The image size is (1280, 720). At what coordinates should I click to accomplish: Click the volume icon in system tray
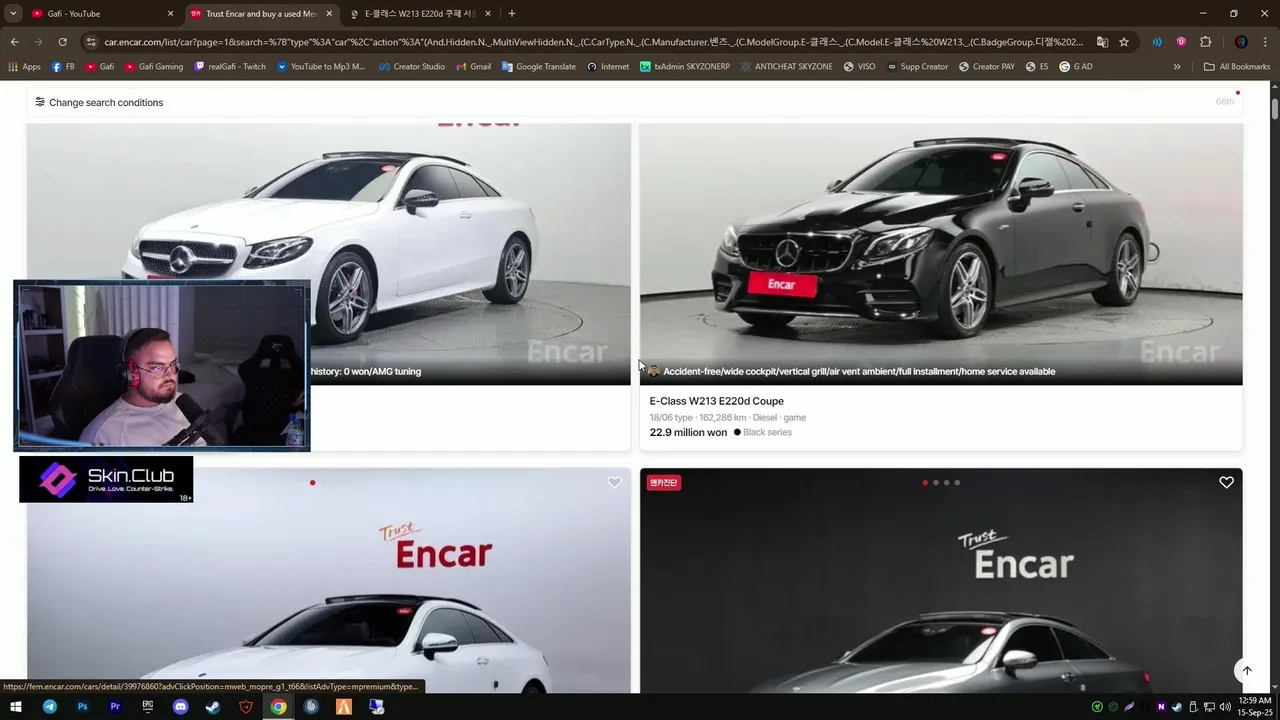[1225, 707]
